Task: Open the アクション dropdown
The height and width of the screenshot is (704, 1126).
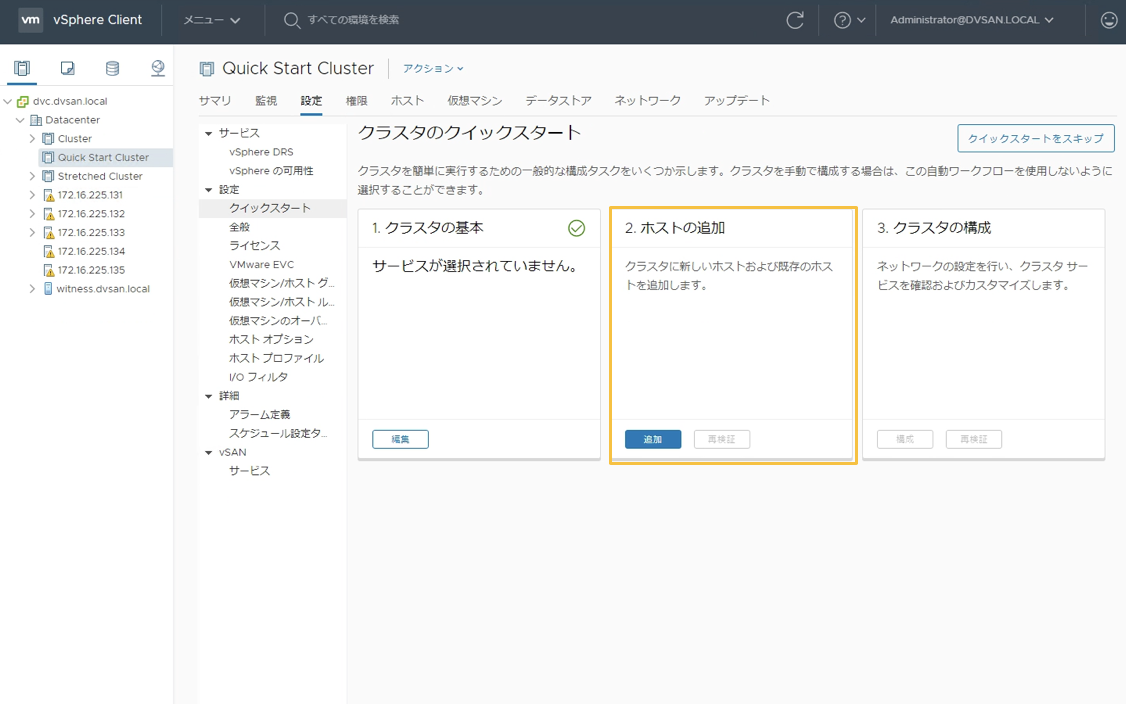Action: [433, 68]
